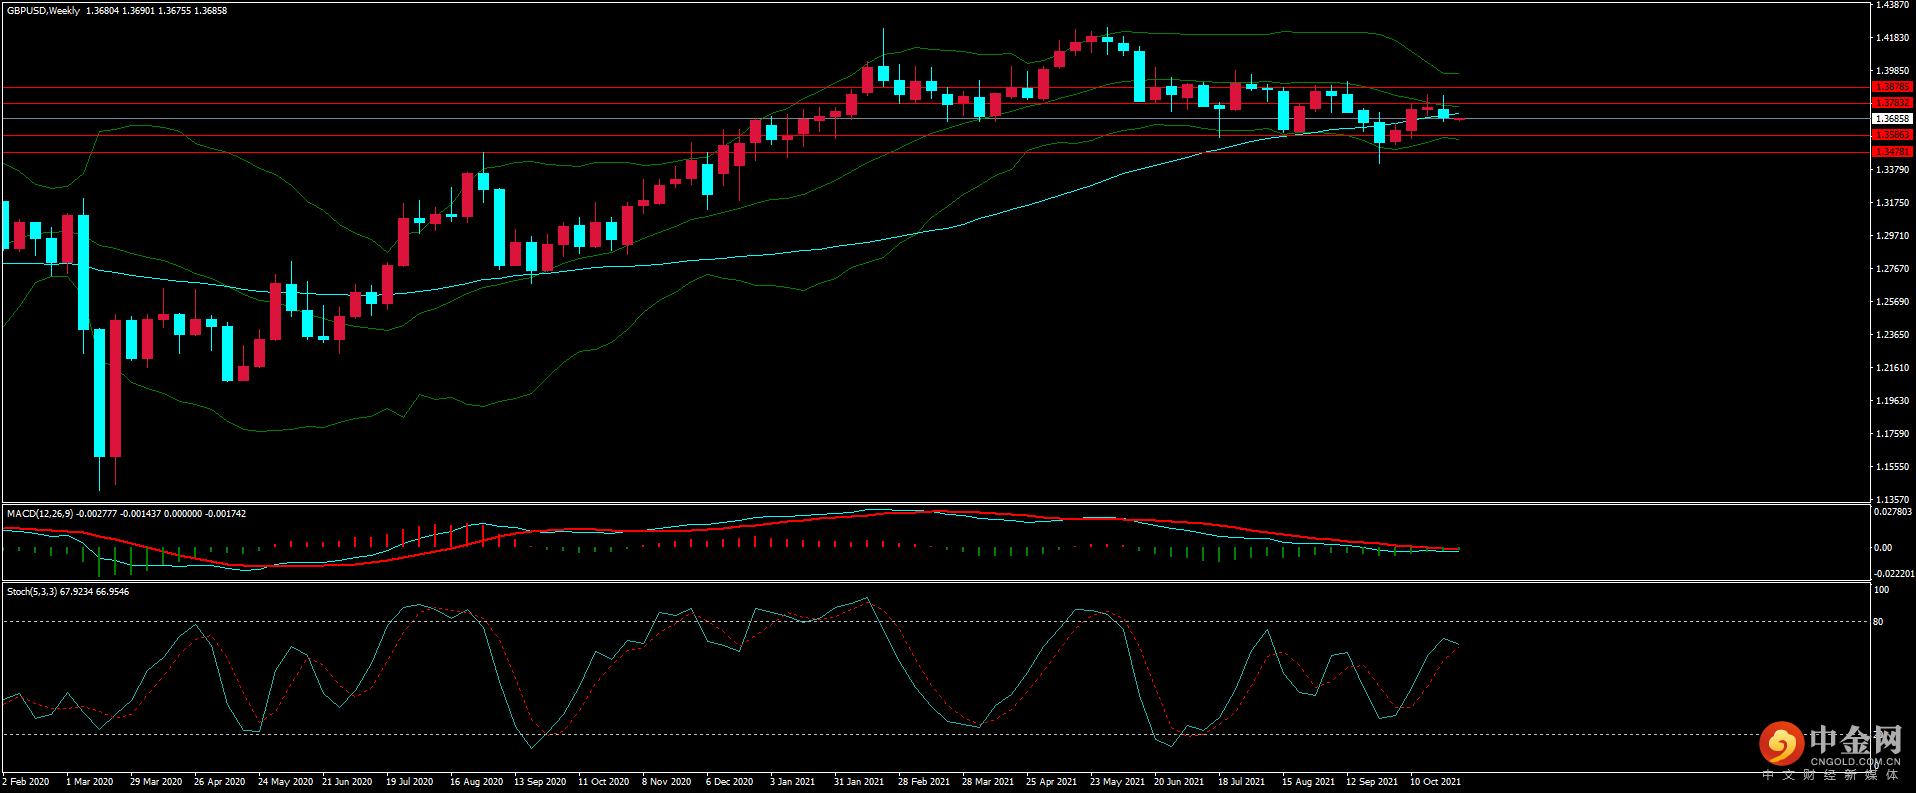This screenshot has height=793, width=1916.
Task: Click the 1.19630 price axis label
Action: pyautogui.click(x=1892, y=401)
